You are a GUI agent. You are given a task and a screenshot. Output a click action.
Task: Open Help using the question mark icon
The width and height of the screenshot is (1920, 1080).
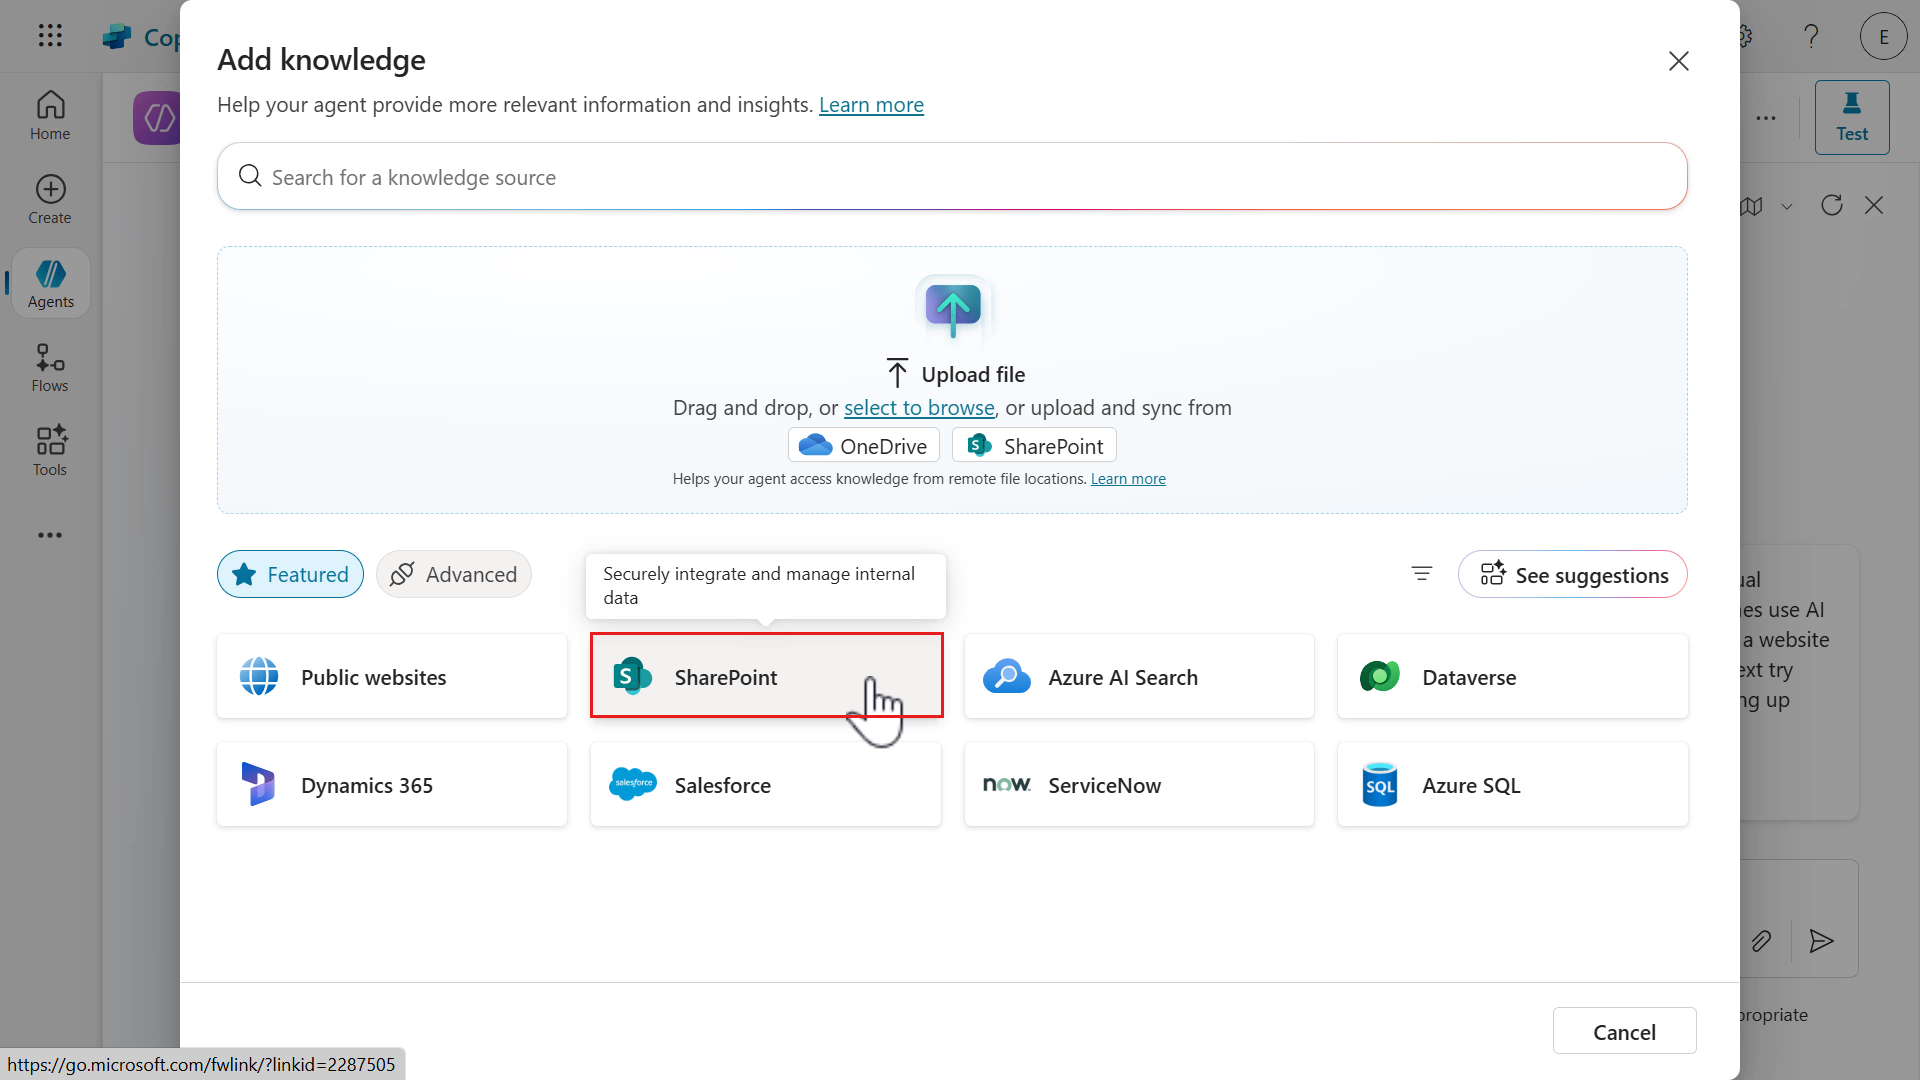click(x=1812, y=36)
